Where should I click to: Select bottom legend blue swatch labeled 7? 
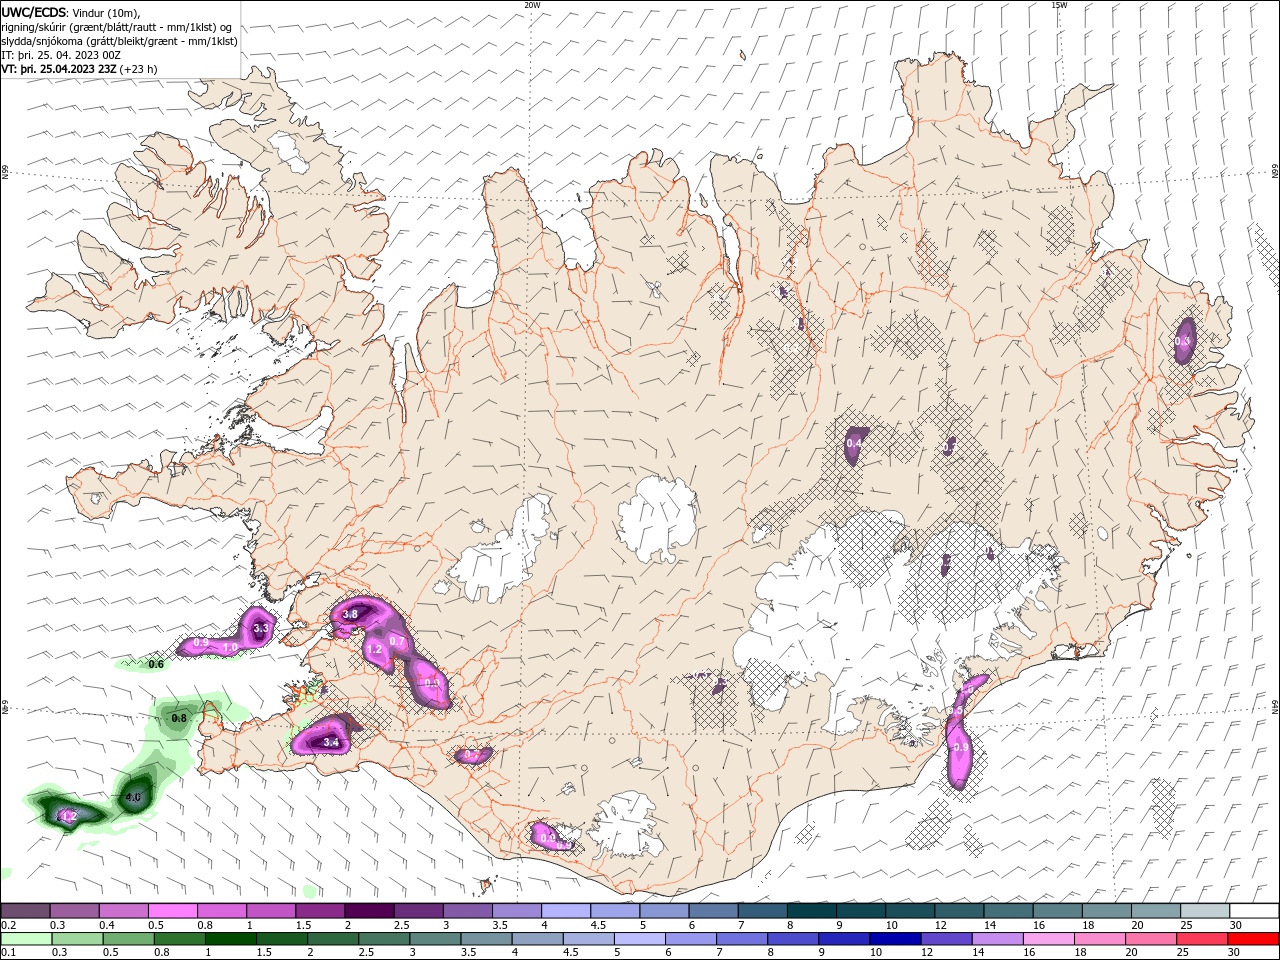click(x=742, y=939)
